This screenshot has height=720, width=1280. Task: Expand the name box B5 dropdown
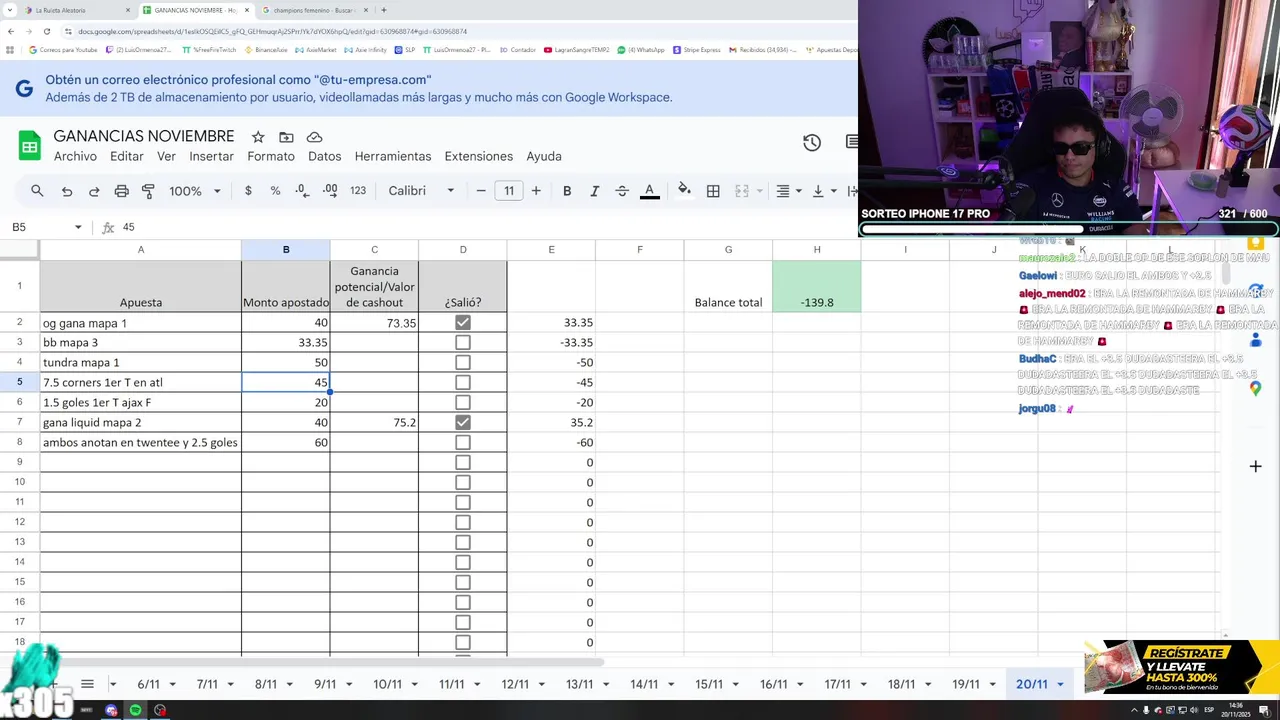[x=78, y=228]
